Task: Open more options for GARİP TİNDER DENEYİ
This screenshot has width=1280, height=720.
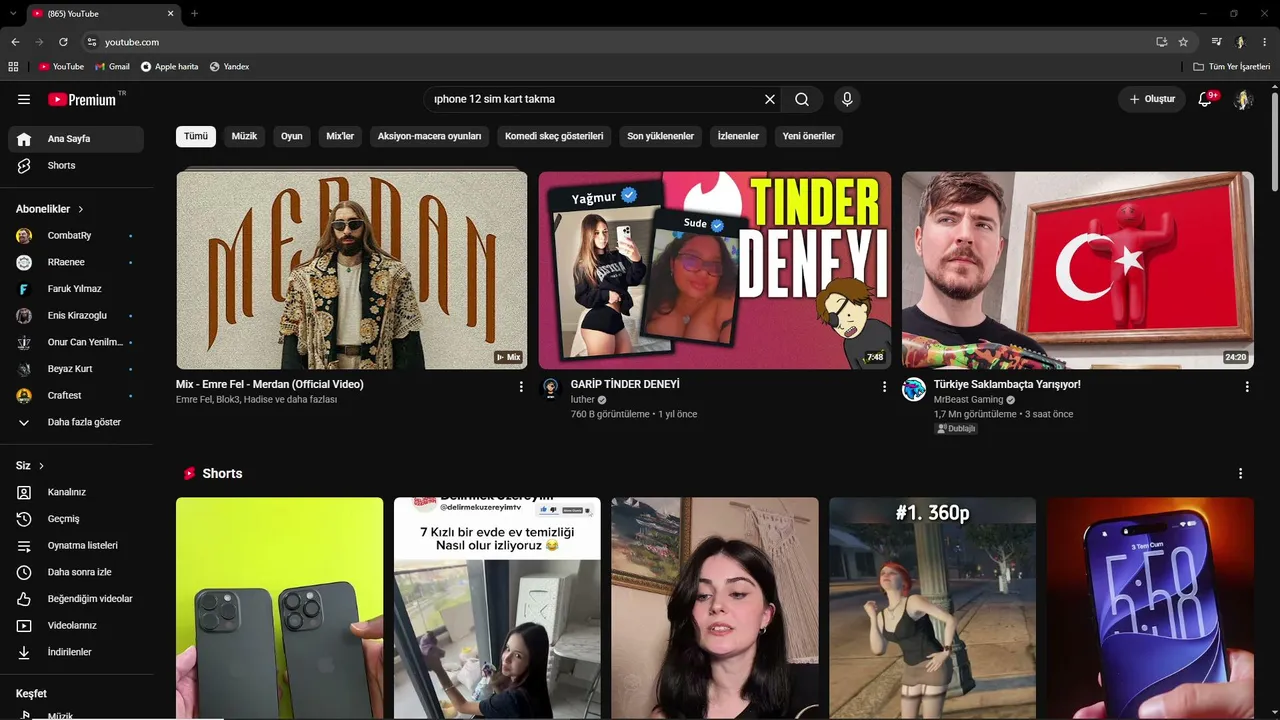Action: (884, 386)
